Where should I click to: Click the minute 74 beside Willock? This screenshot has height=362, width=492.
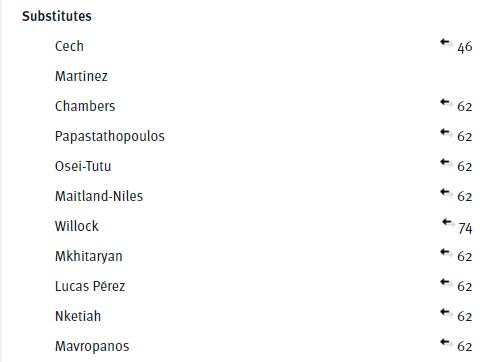(465, 228)
